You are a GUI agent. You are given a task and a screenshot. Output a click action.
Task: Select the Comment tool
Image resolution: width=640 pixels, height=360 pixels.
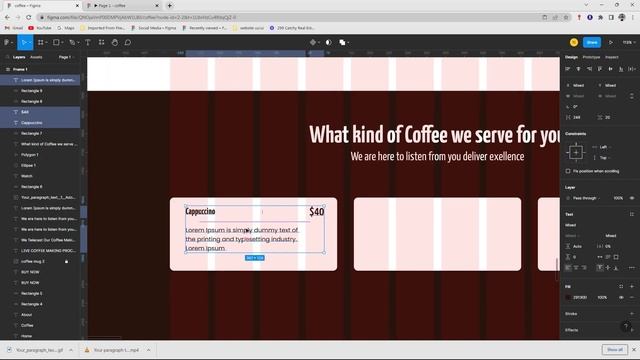tap(128, 42)
